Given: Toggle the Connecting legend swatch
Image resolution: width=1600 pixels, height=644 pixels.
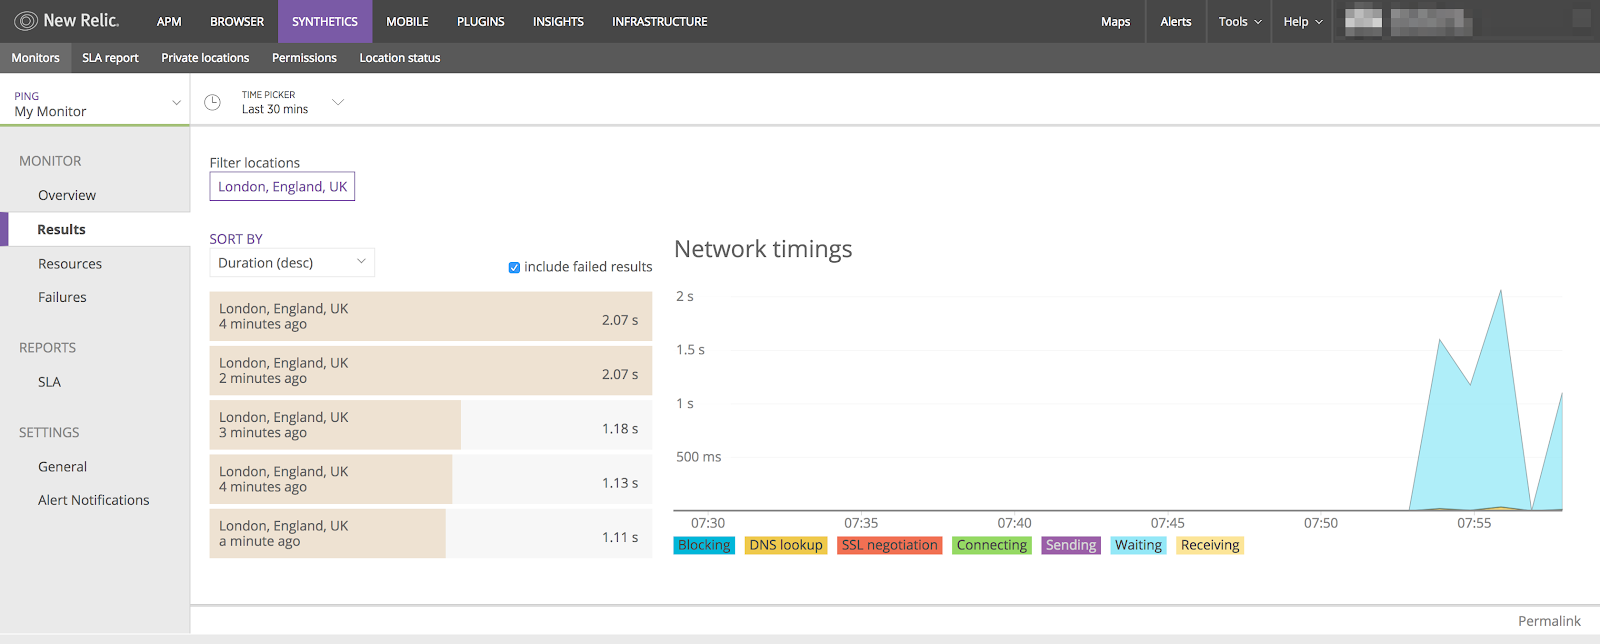Looking at the screenshot, I should 991,545.
